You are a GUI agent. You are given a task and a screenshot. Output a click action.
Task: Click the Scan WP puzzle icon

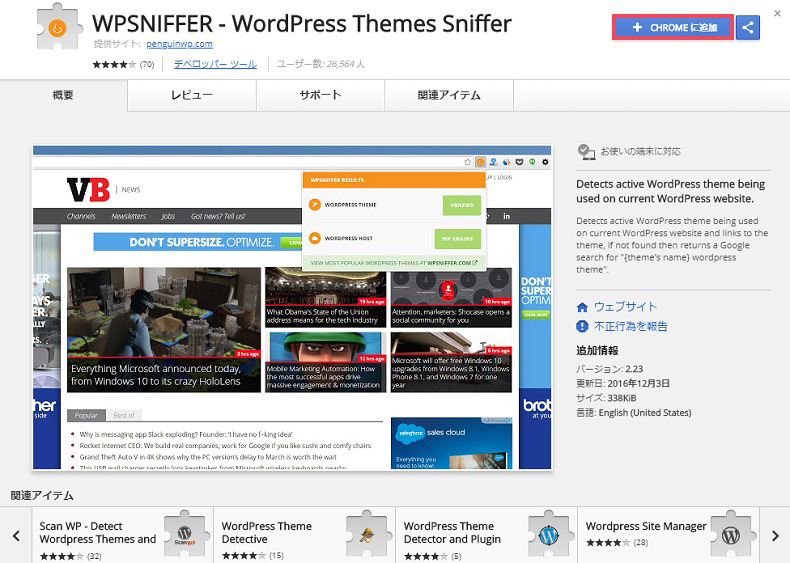point(185,534)
